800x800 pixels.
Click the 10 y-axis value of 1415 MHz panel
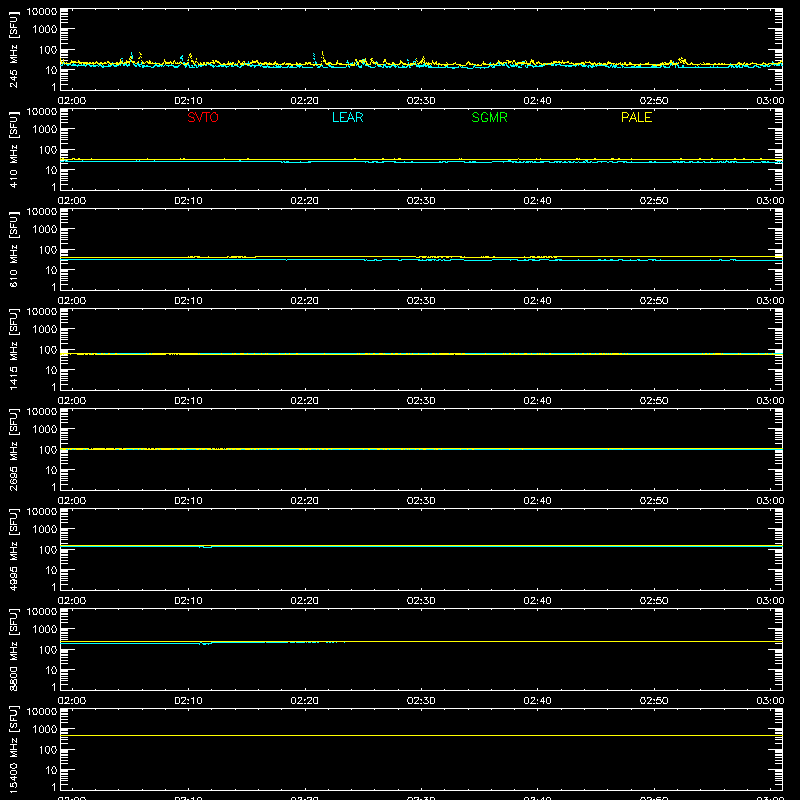51,370
